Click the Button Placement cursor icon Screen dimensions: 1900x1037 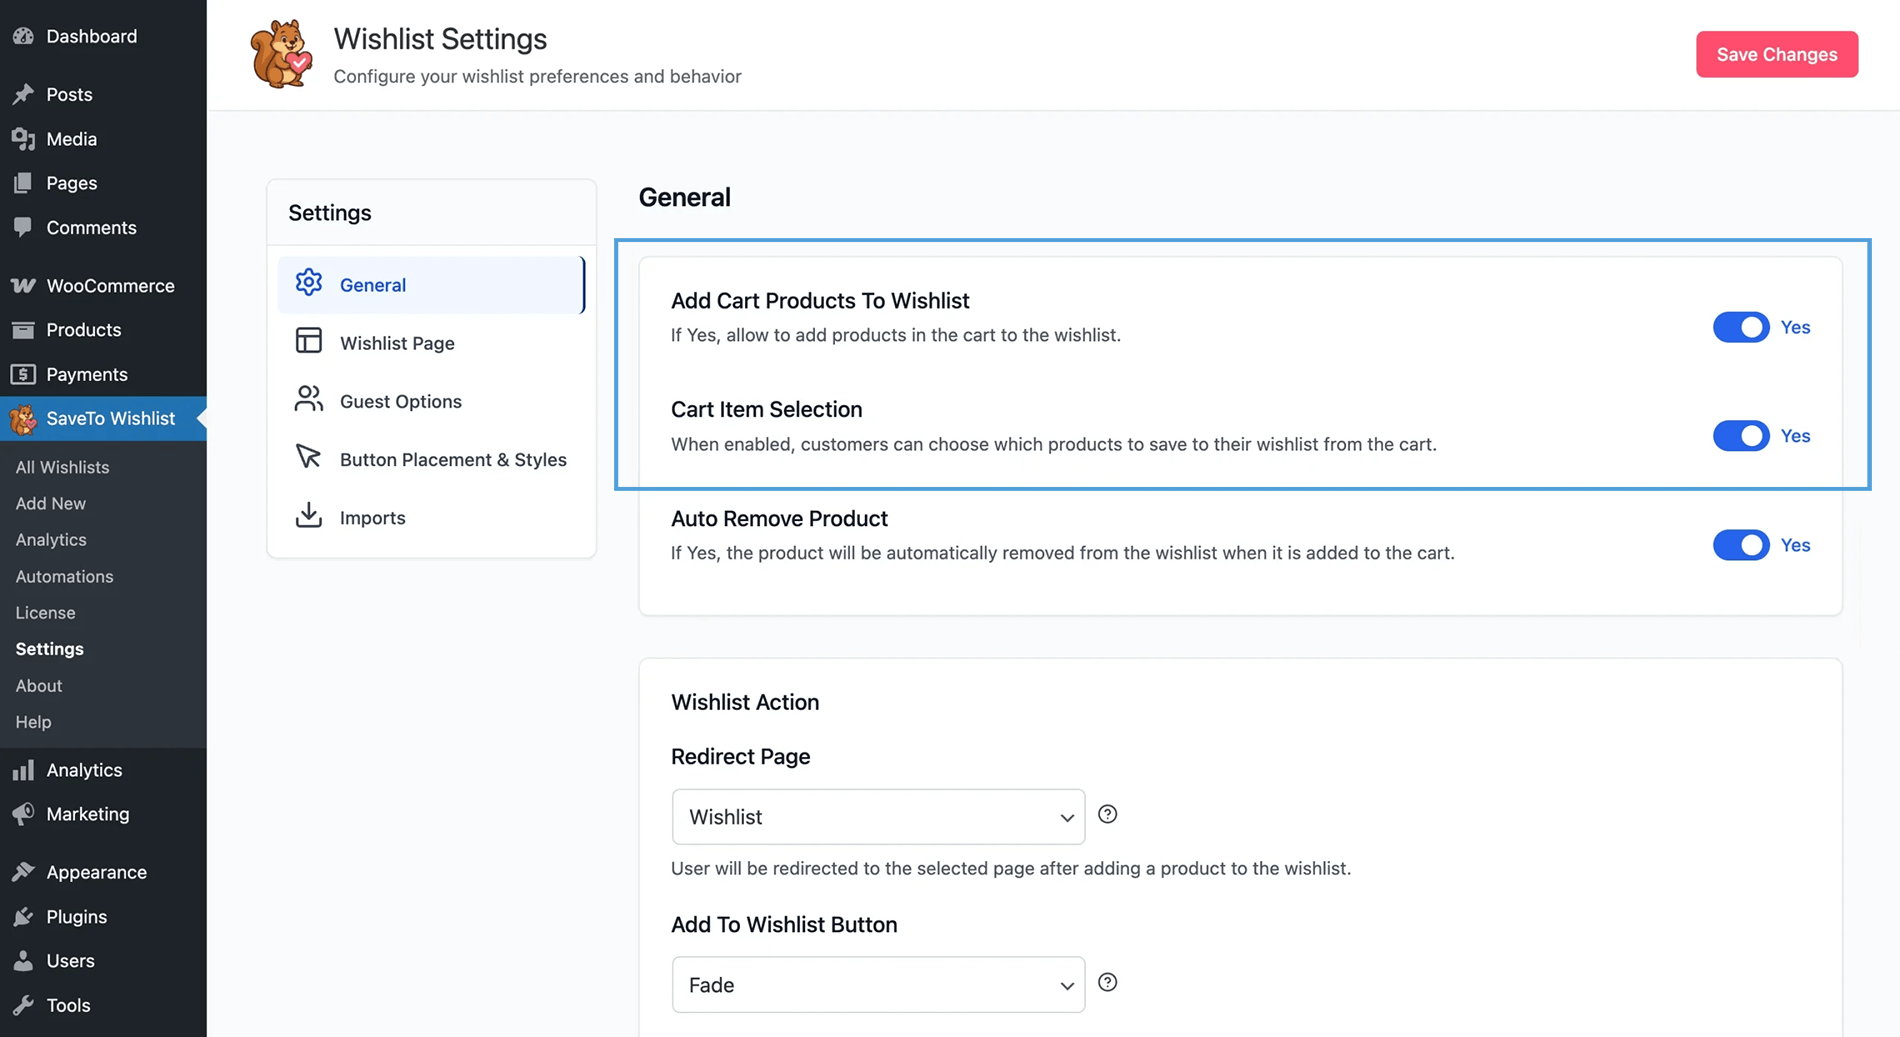pos(308,457)
